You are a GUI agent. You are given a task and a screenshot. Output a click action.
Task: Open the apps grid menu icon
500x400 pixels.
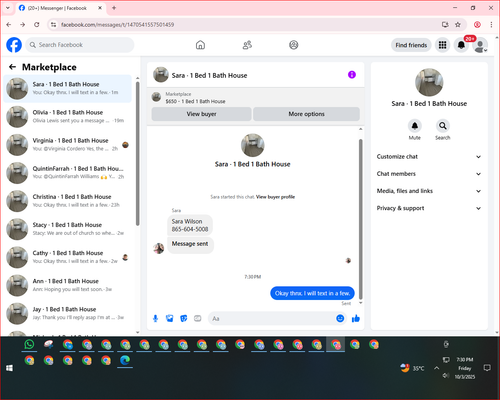coord(442,45)
